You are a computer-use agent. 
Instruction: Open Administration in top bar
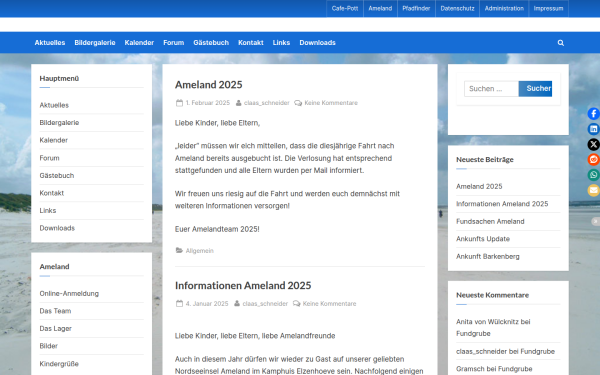pyautogui.click(x=504, y=8)
